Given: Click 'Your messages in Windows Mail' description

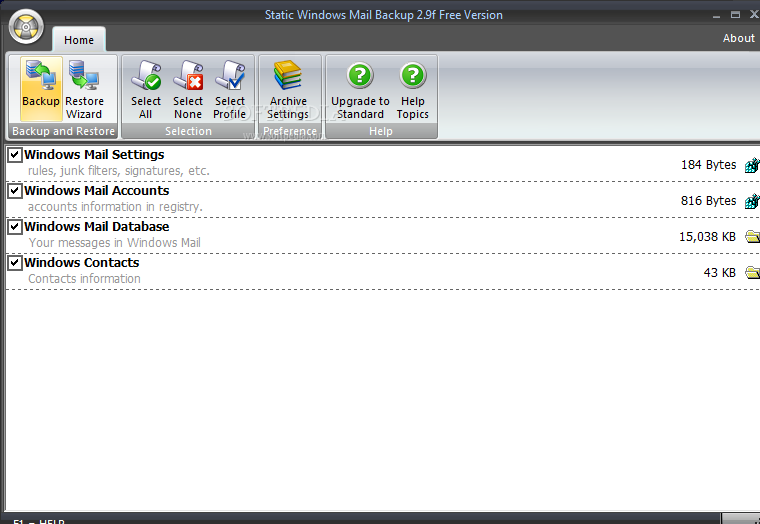Looking at the screenshot, I should [x=114, y=242].
